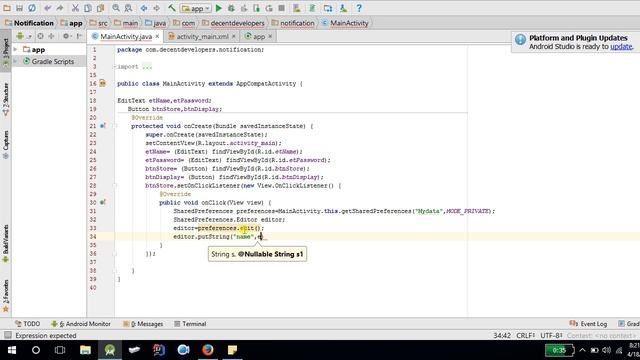Click the Save All toolbar icon

coord(19,8)
